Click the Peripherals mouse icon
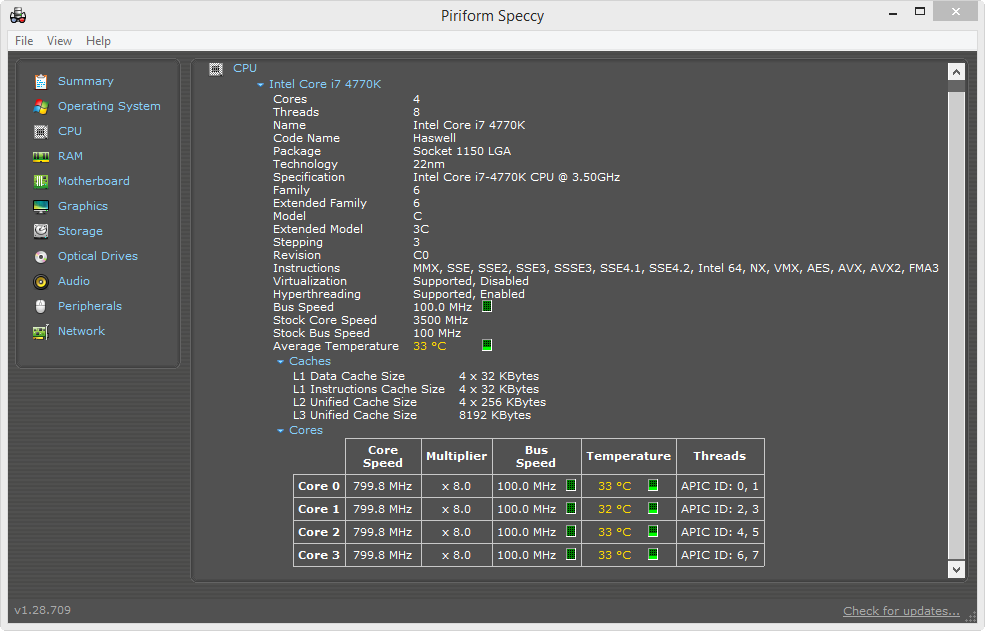Image resolution: width=985 pixels, height=631 pixels. 41,307
